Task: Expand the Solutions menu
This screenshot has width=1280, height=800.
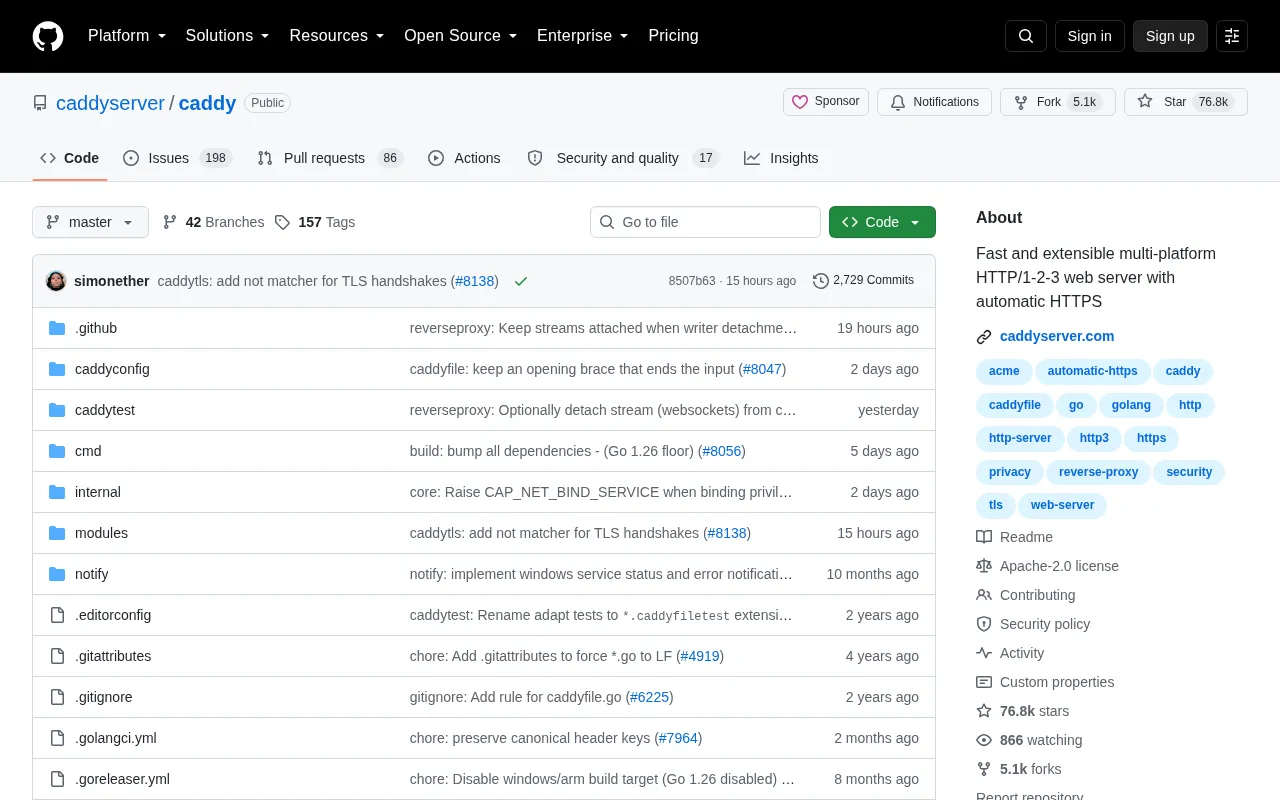Action: (227, 36)
